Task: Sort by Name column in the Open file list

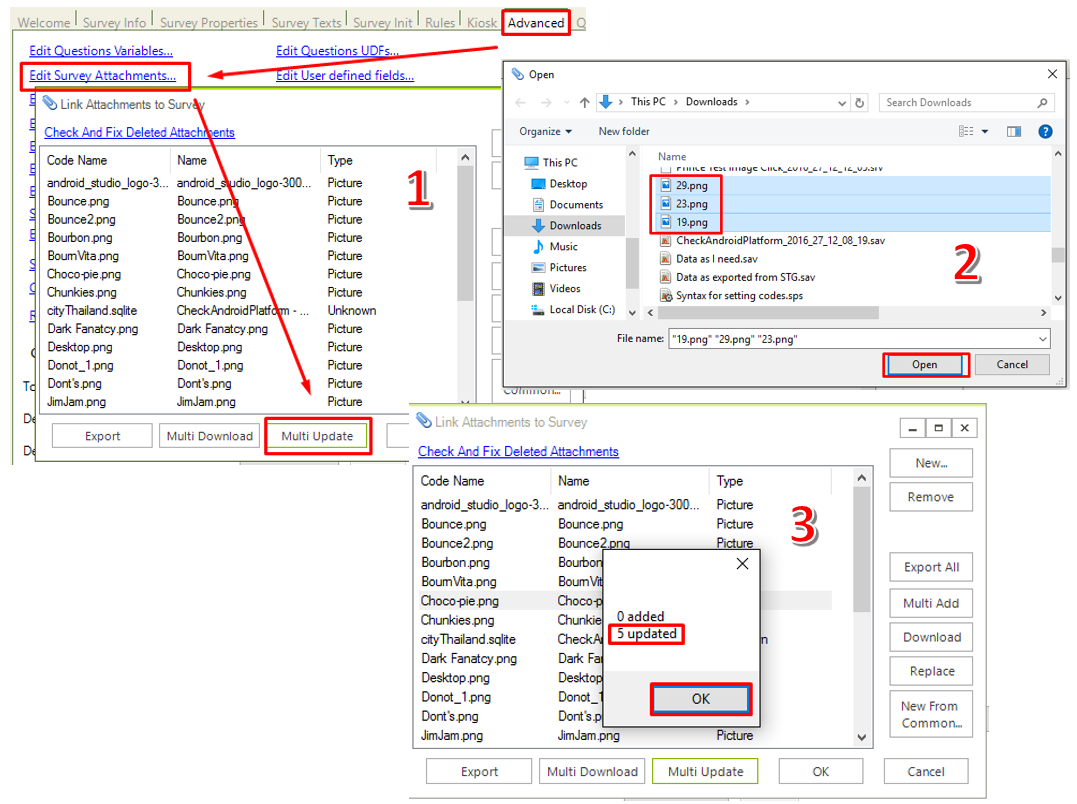Action: point(672,157)
